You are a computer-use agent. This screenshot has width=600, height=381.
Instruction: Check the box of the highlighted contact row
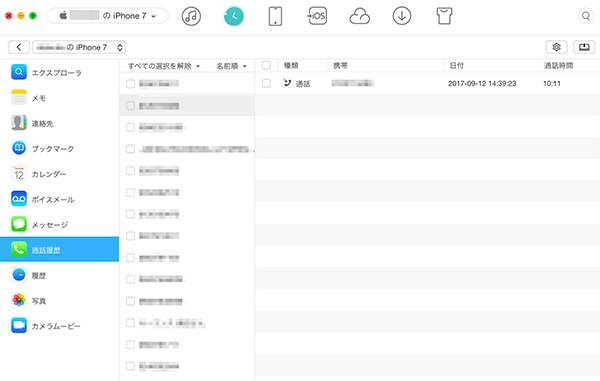(130, 106)
